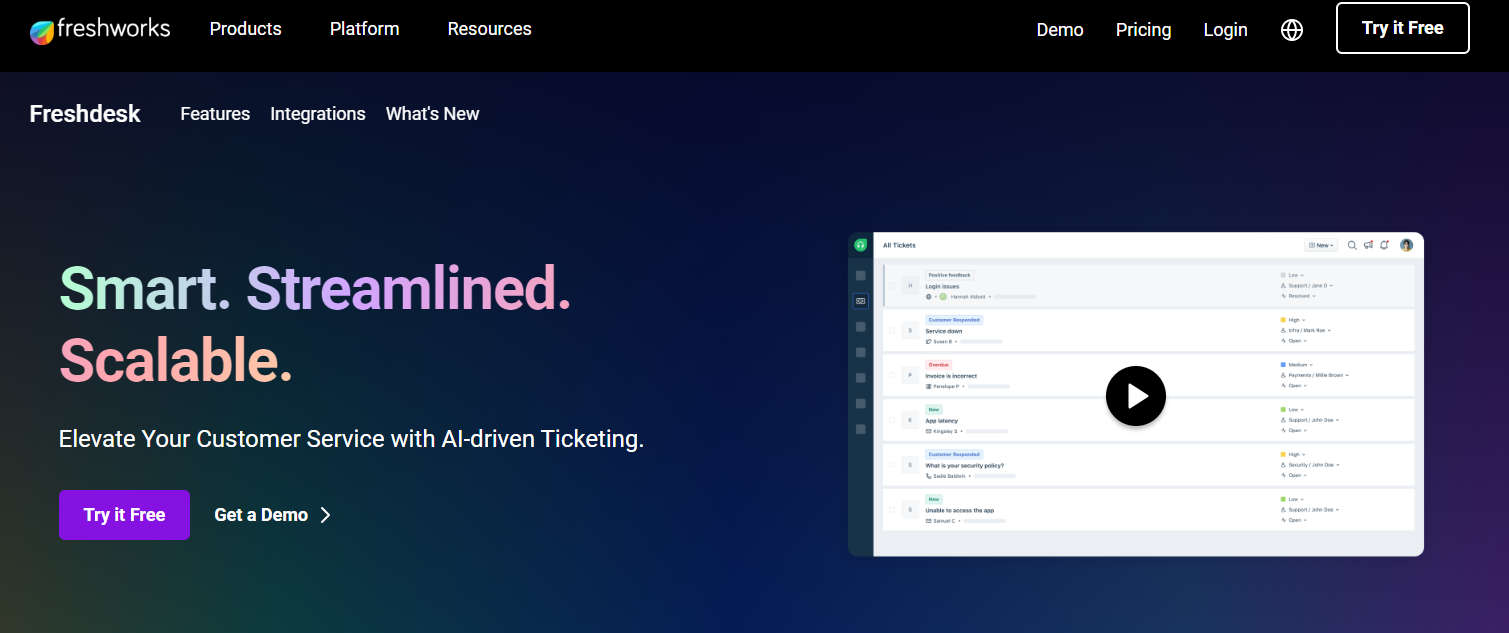
Task: Click the search magnifier in the All Tickets bar
Action: 1352,245
